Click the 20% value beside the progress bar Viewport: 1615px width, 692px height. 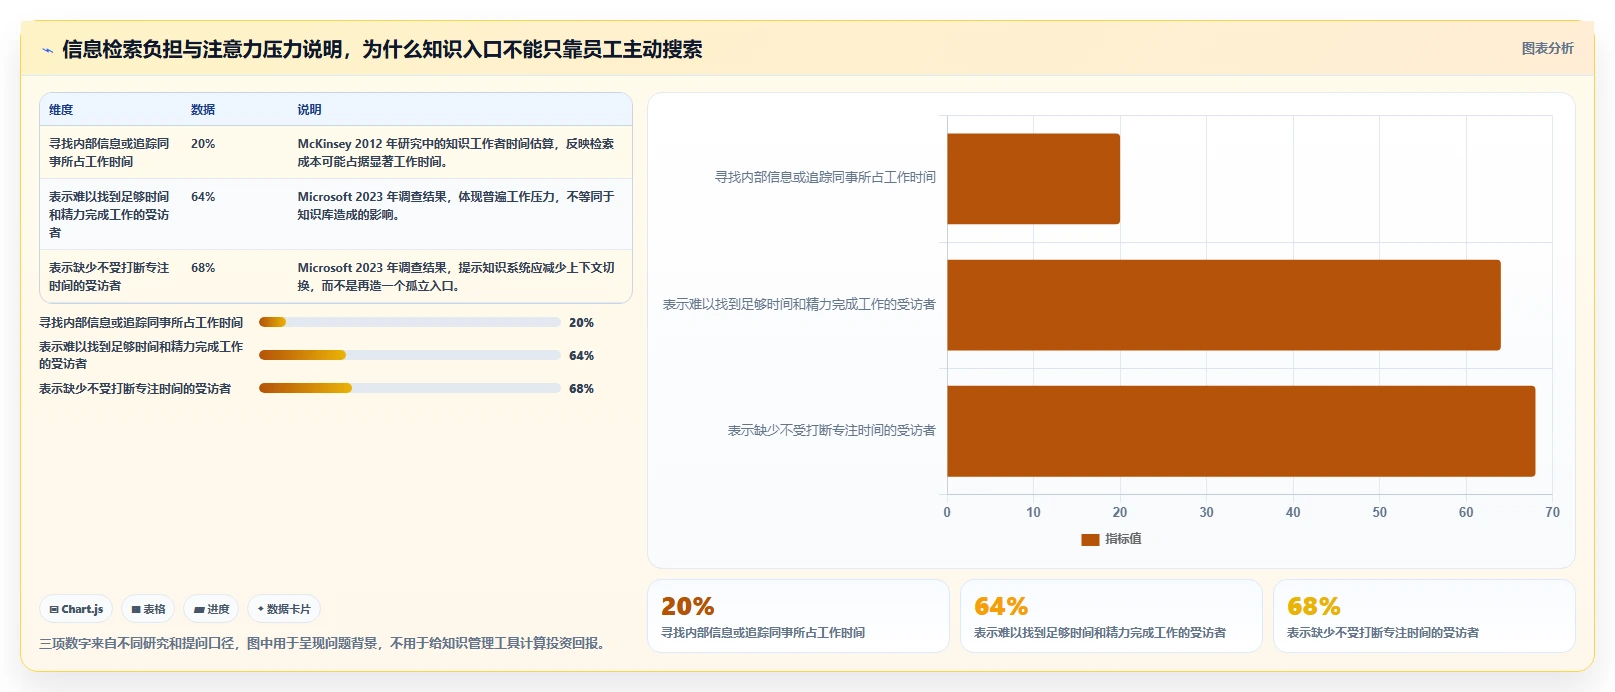click(581, 323)
